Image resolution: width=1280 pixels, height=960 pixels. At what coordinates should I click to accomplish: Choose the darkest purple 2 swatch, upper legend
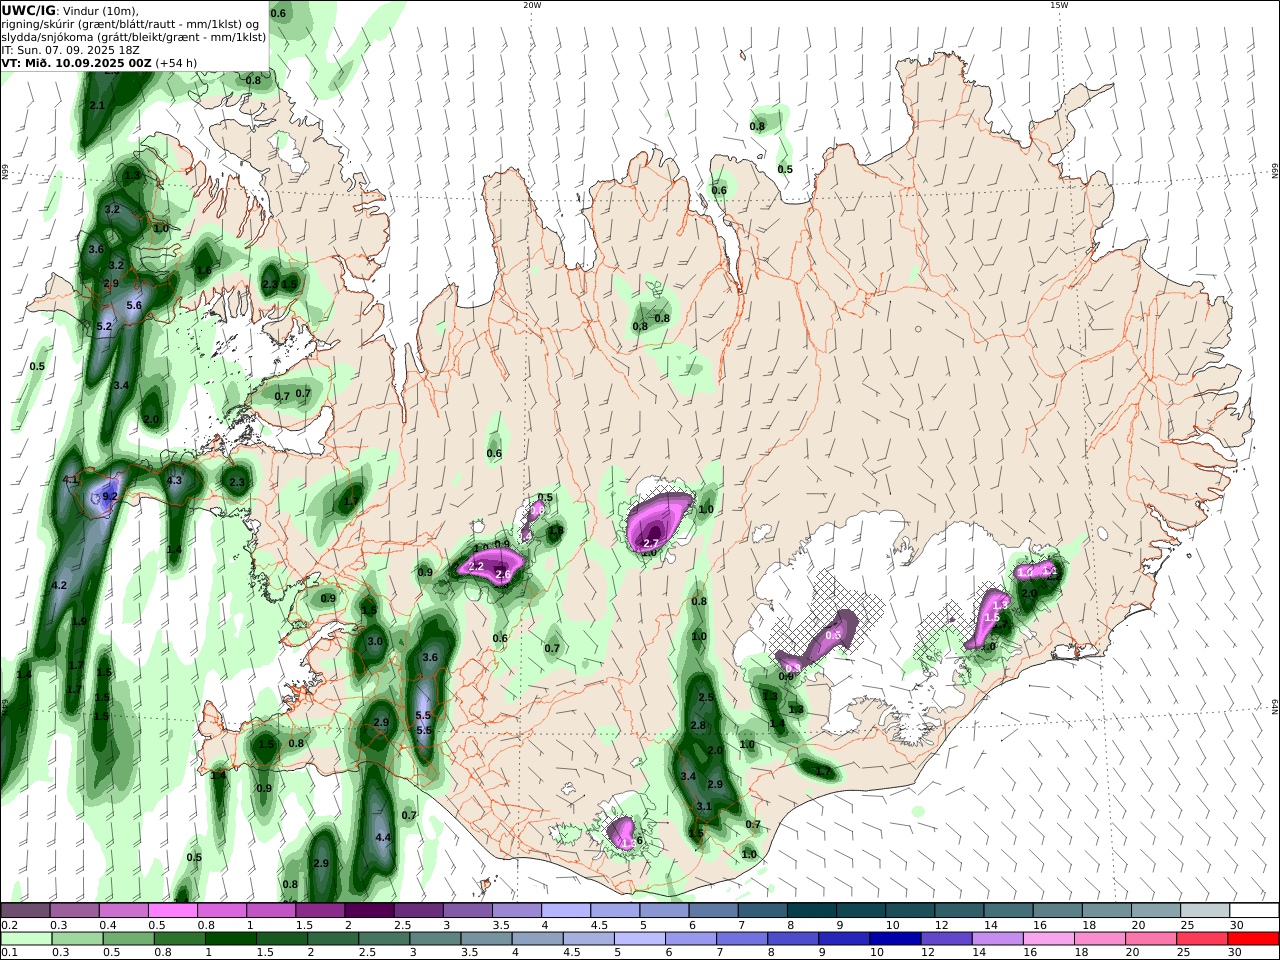pyautogui.click(x=369, y=910)
